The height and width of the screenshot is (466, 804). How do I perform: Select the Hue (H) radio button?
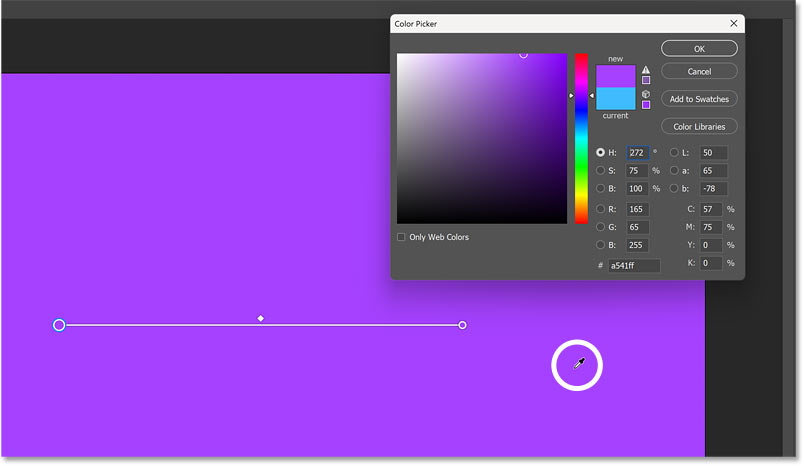click(x=601, y=153)
